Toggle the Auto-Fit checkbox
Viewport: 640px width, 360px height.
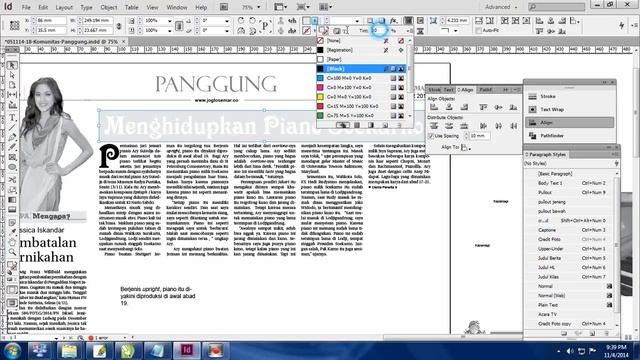point(478,31)
